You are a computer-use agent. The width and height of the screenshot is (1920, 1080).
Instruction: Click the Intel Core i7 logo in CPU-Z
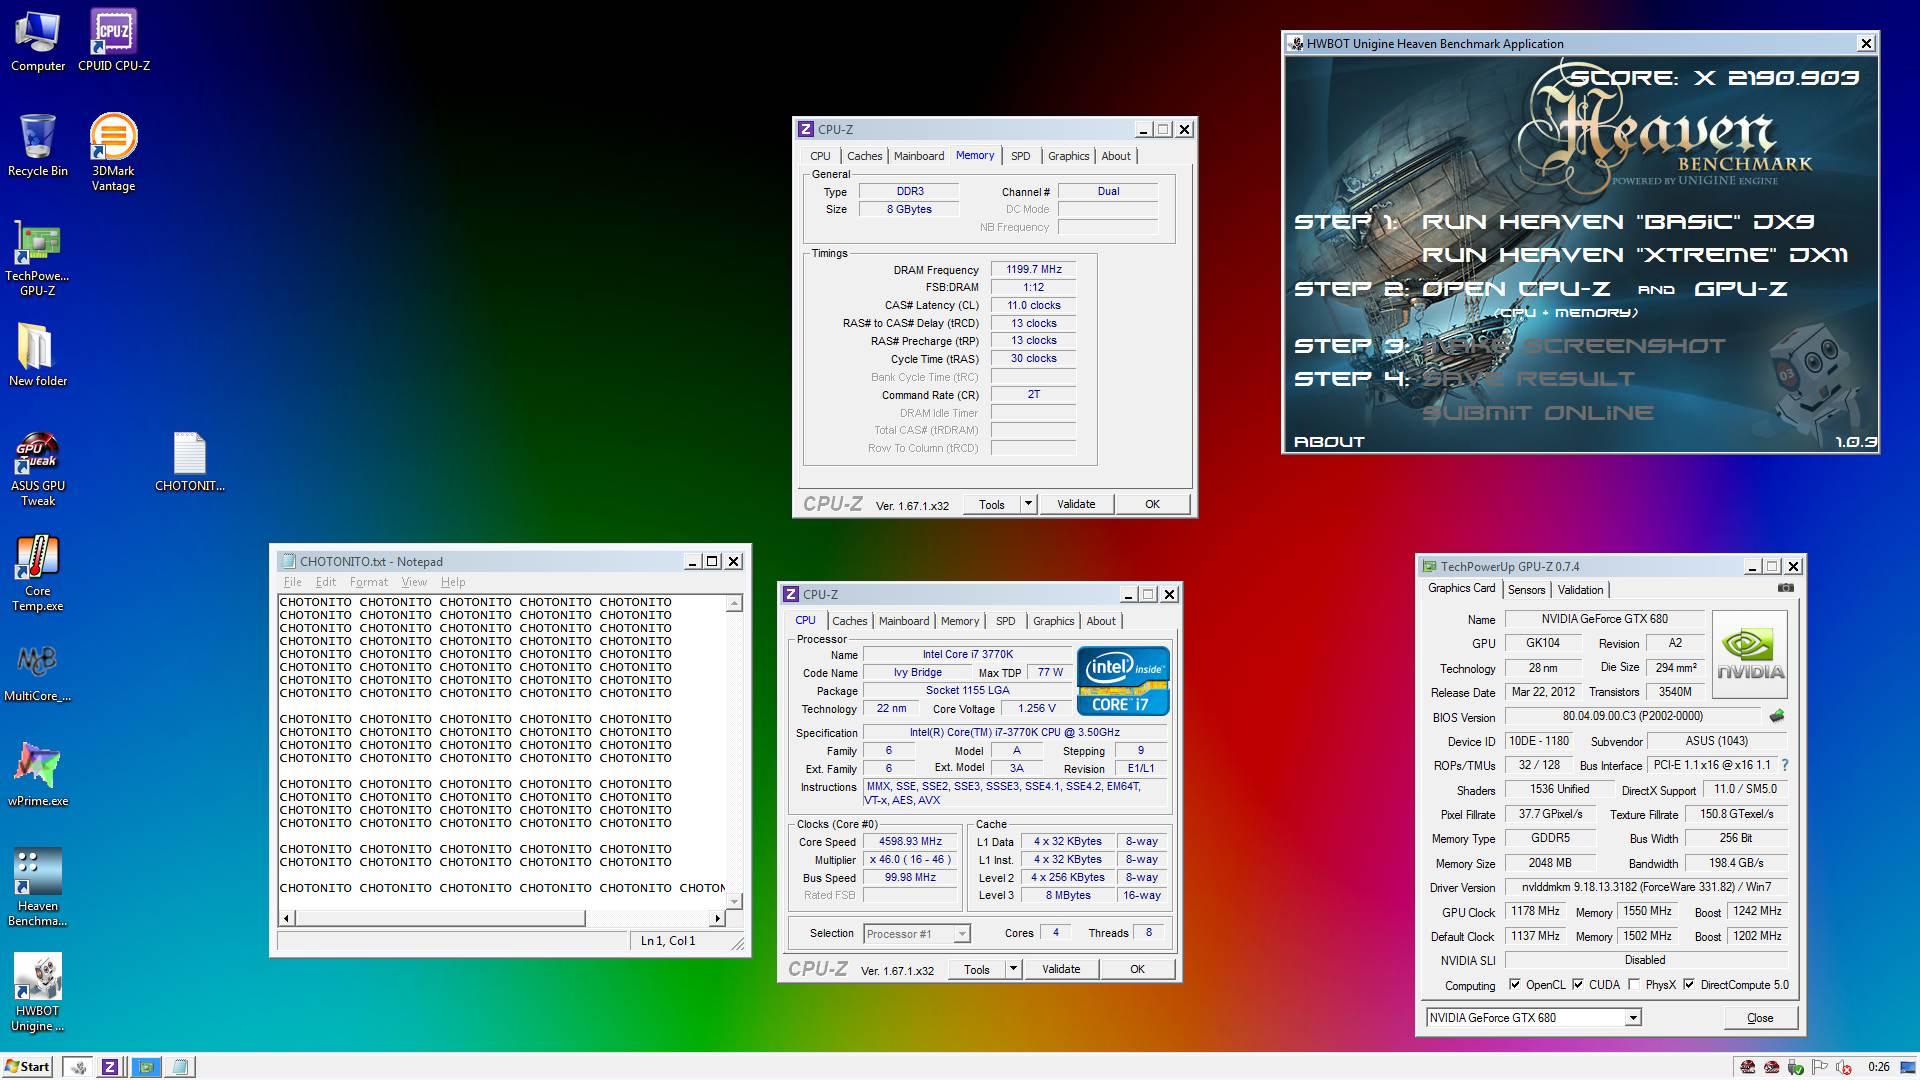(x=1123, y=680)
